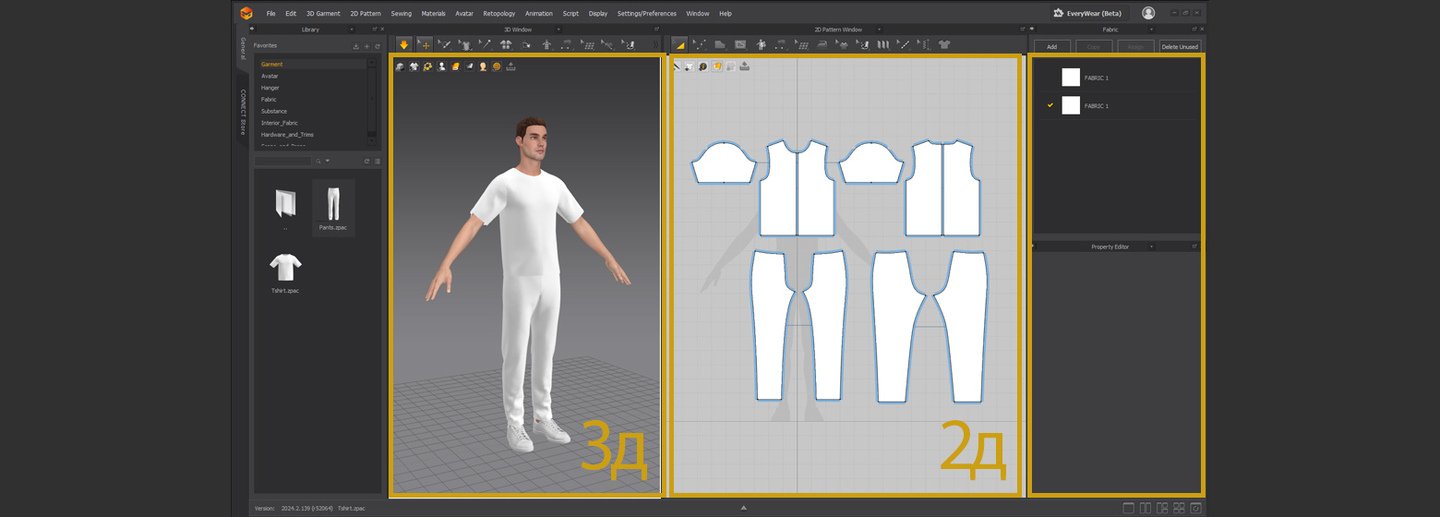Open the CONNECT Store side tab

[242, 112]
